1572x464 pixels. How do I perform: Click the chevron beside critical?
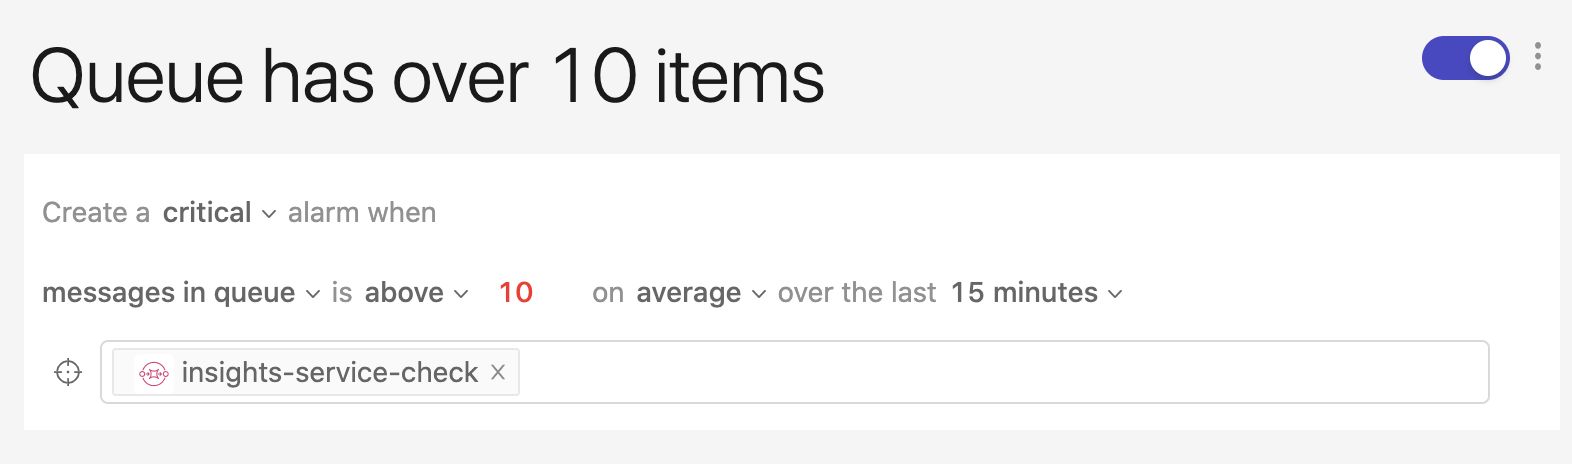(268, 214)
